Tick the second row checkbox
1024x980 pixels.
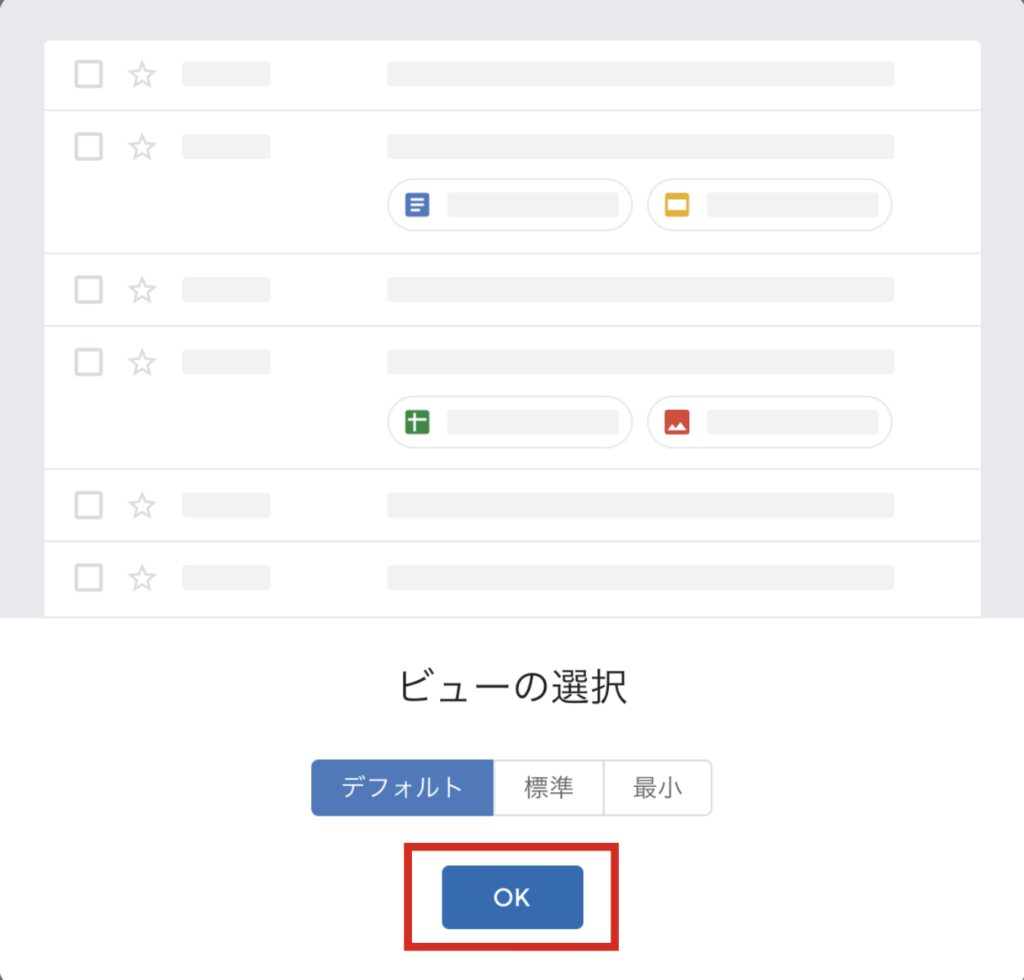(x=89, y=146)
